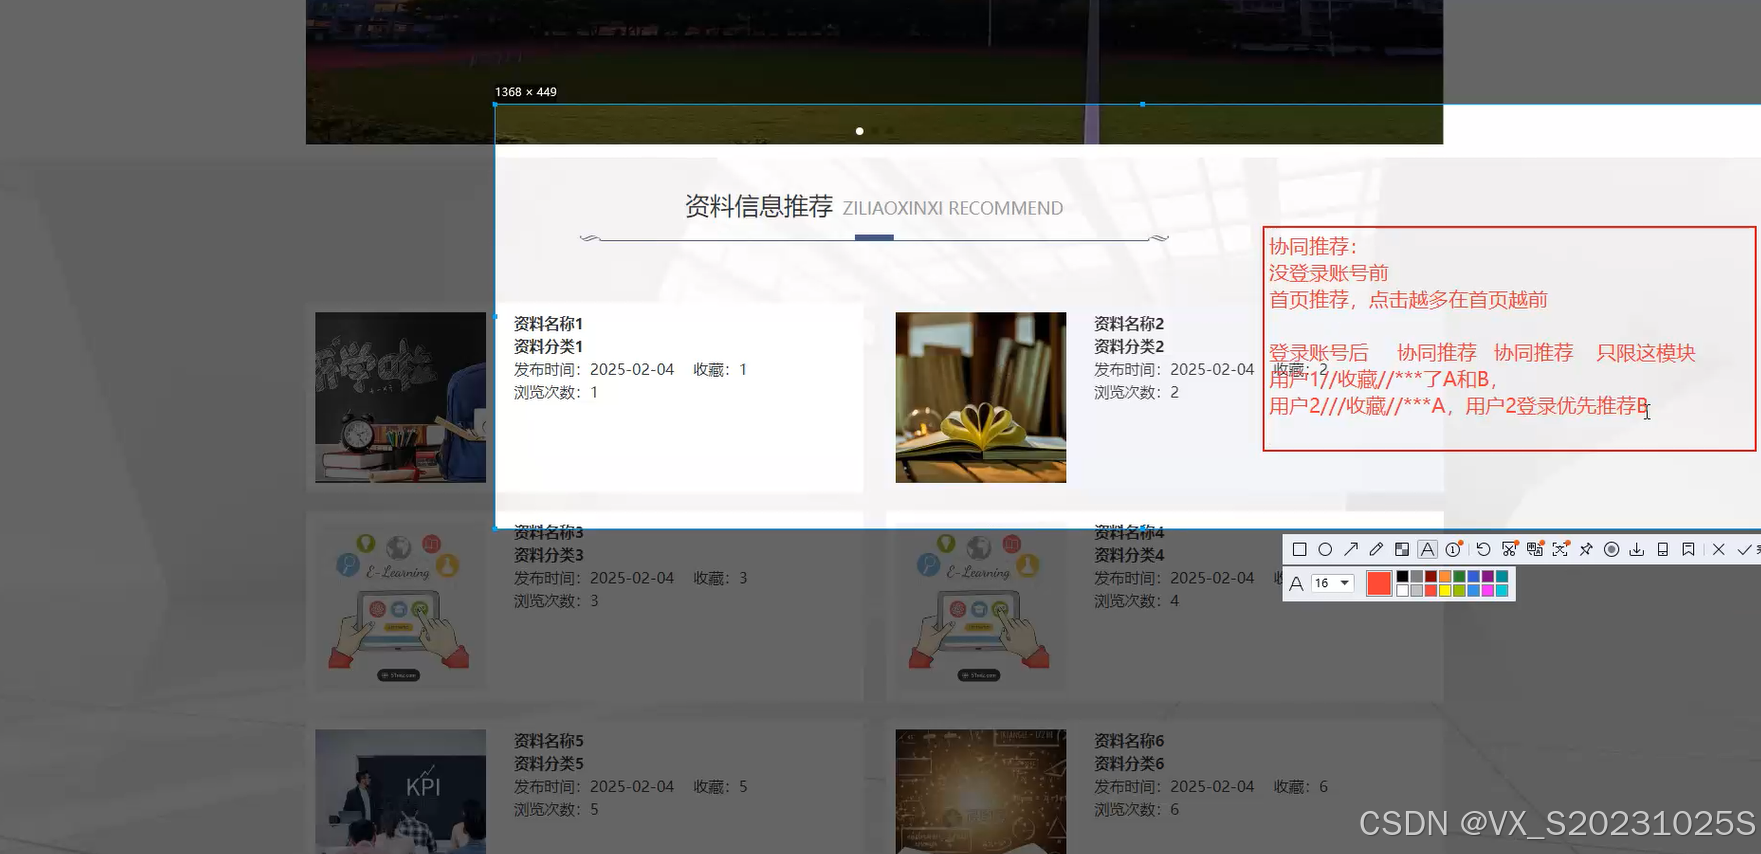1761x854 pixels.
Task: Click the scissors long-screenshot icon
Action: coord(1509,550)
